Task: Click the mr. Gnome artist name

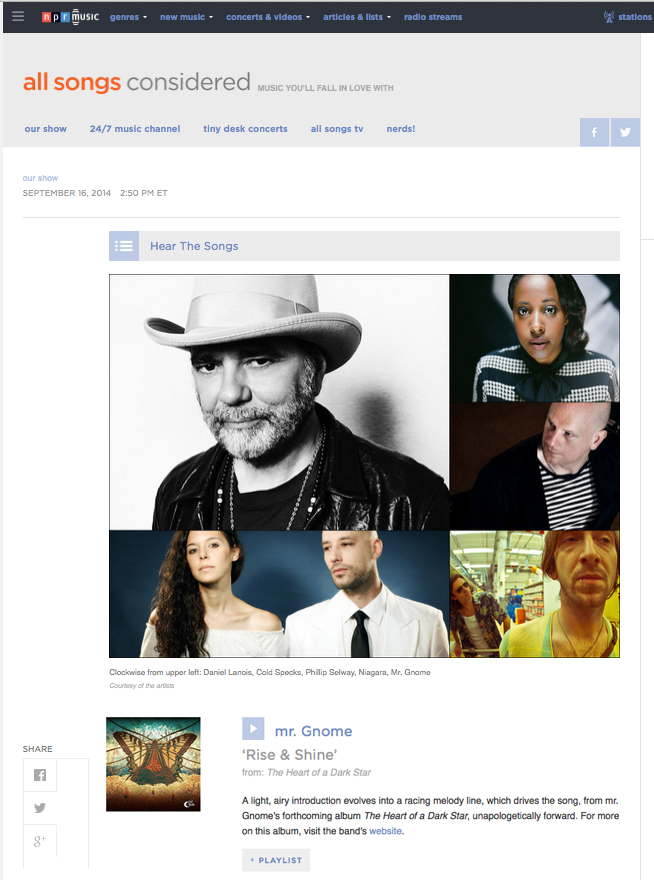Action: click(x=313, y=731)
